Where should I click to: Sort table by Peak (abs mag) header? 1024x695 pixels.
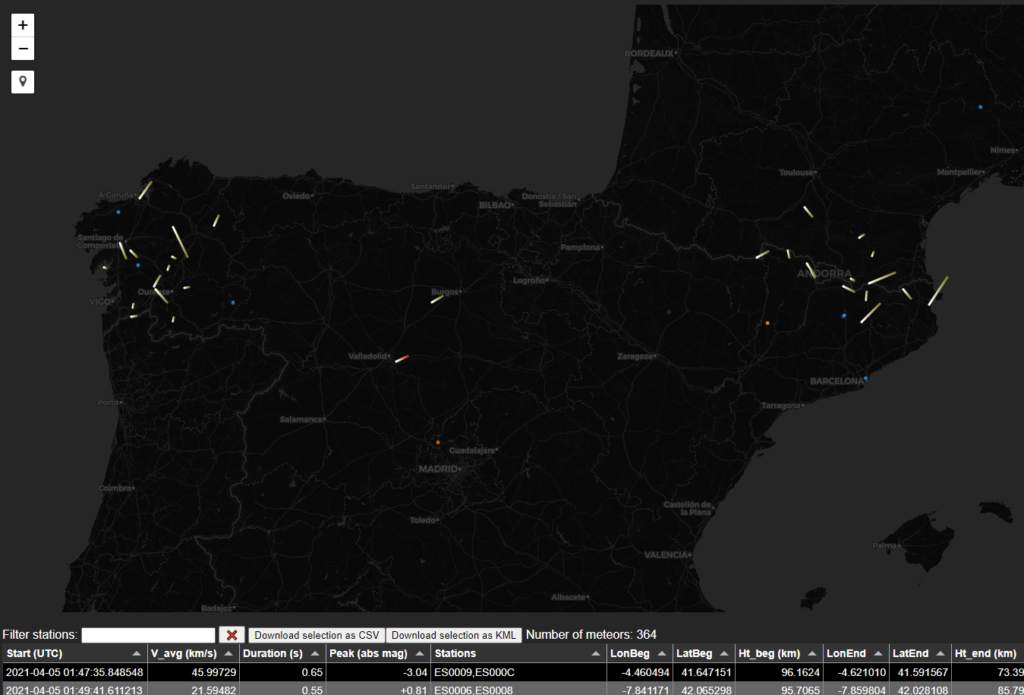(377, 653)
